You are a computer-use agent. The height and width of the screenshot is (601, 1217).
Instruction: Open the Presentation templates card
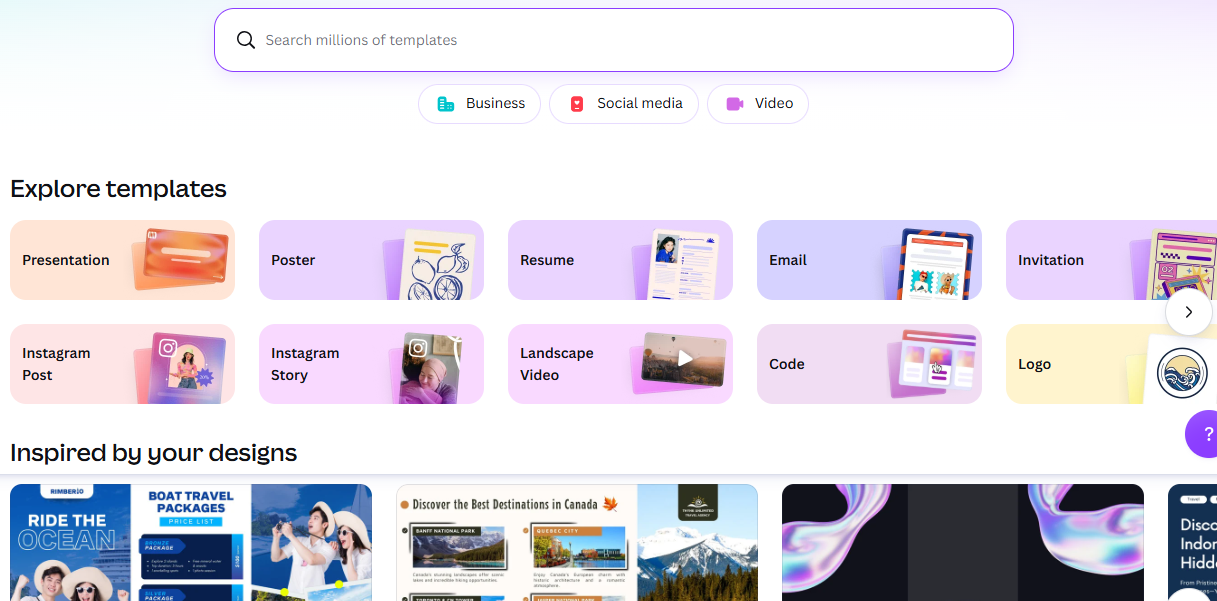[x=122, y=260]
